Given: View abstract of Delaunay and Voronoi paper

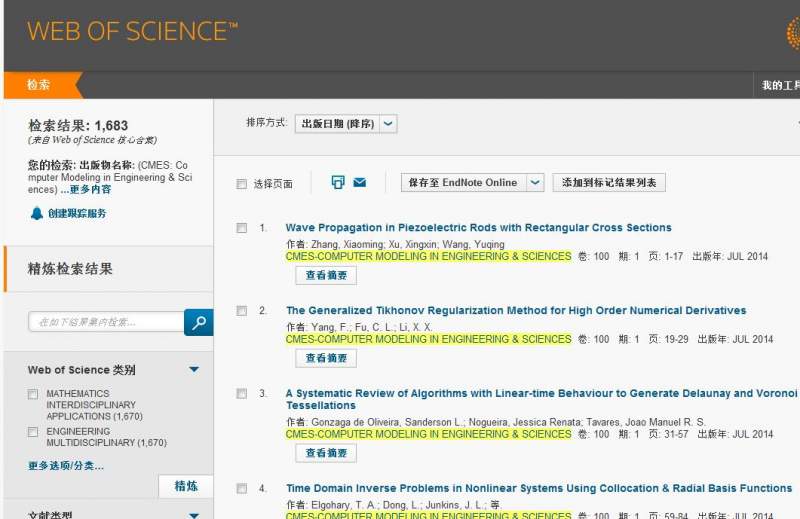Looking at the screenshot, I should tap(326, 453).
